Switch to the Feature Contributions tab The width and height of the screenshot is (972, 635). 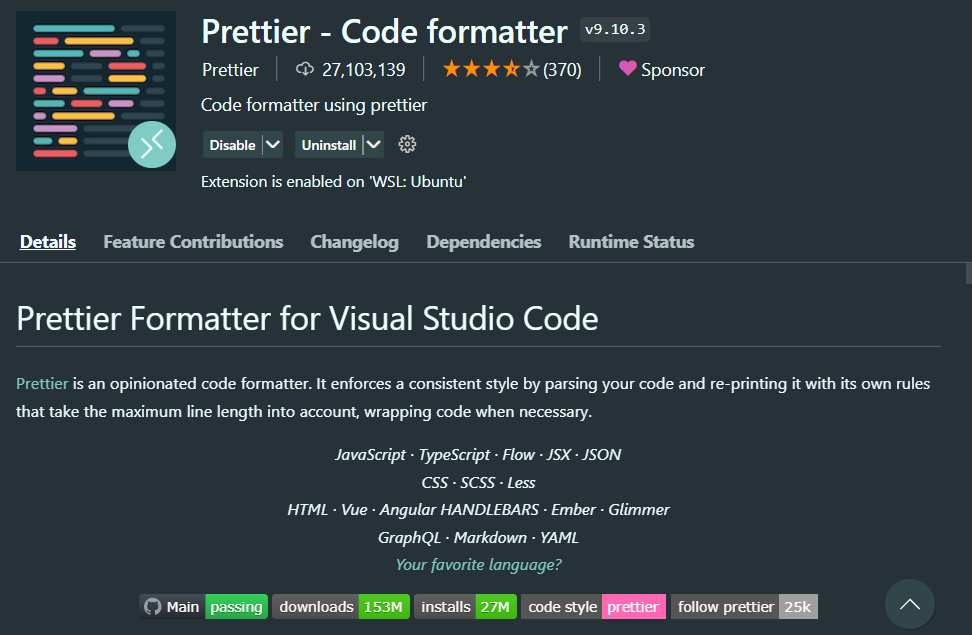(193, 242)
